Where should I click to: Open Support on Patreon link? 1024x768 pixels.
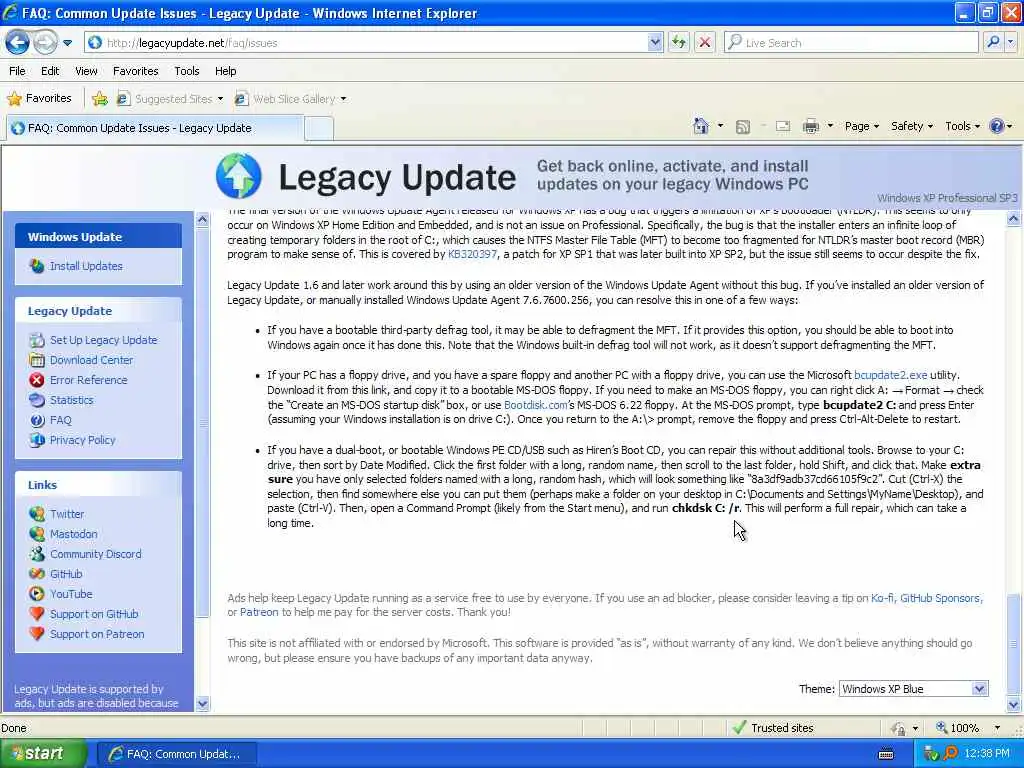97,633
